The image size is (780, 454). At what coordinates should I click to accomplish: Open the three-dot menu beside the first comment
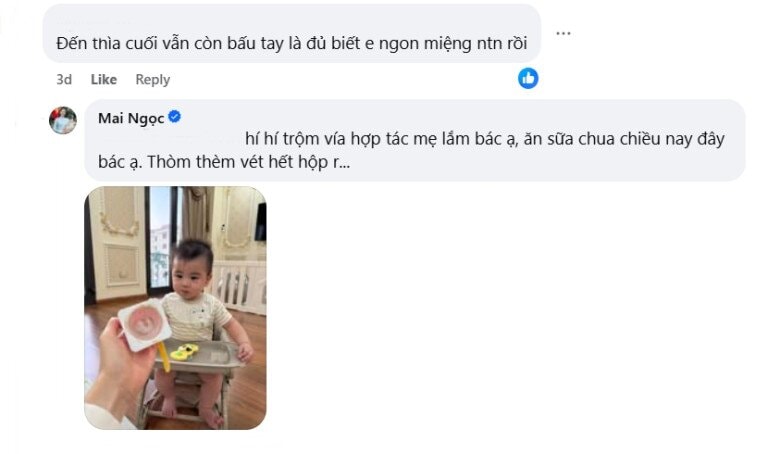pos(563,33)
